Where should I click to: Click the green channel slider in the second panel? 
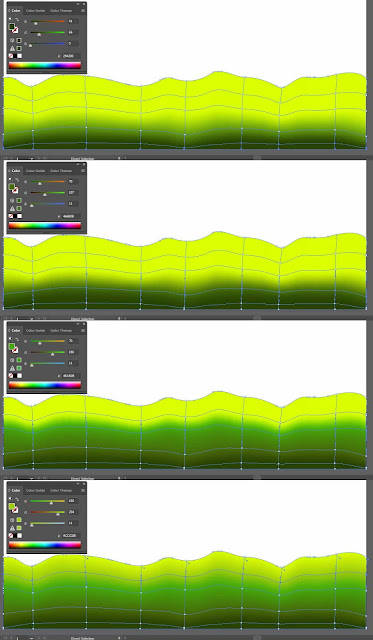tap(47, 192)
